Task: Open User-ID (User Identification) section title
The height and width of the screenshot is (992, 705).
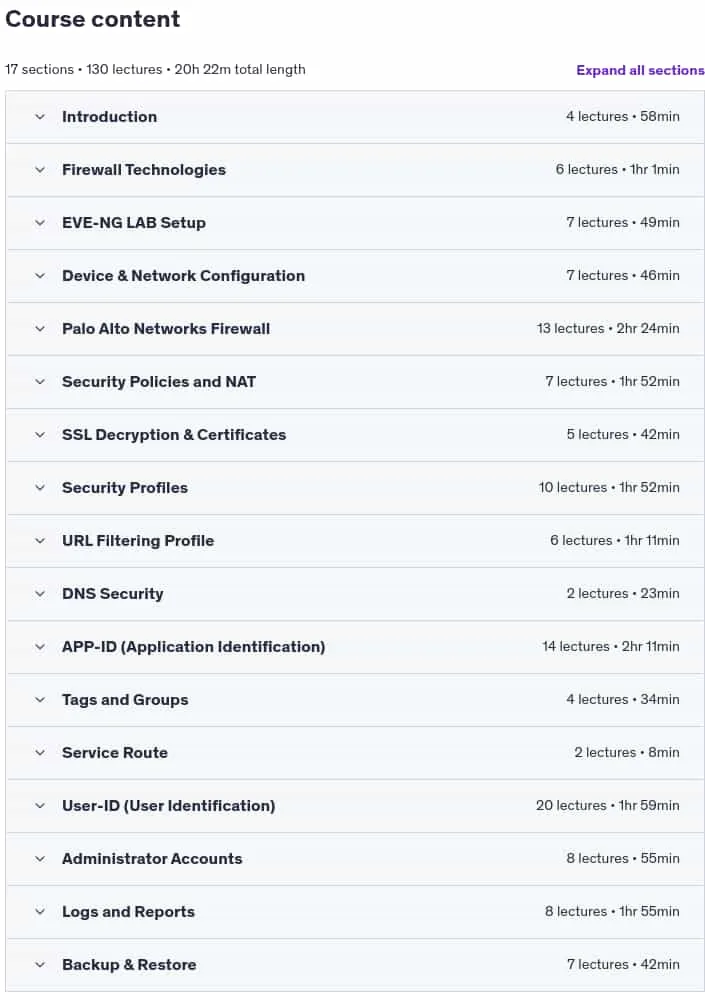Action: click(168, 806)
